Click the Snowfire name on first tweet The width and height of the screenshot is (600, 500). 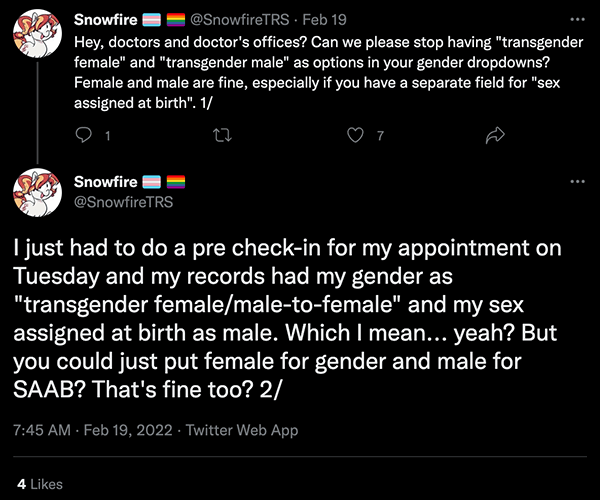(x=106, y=20)
